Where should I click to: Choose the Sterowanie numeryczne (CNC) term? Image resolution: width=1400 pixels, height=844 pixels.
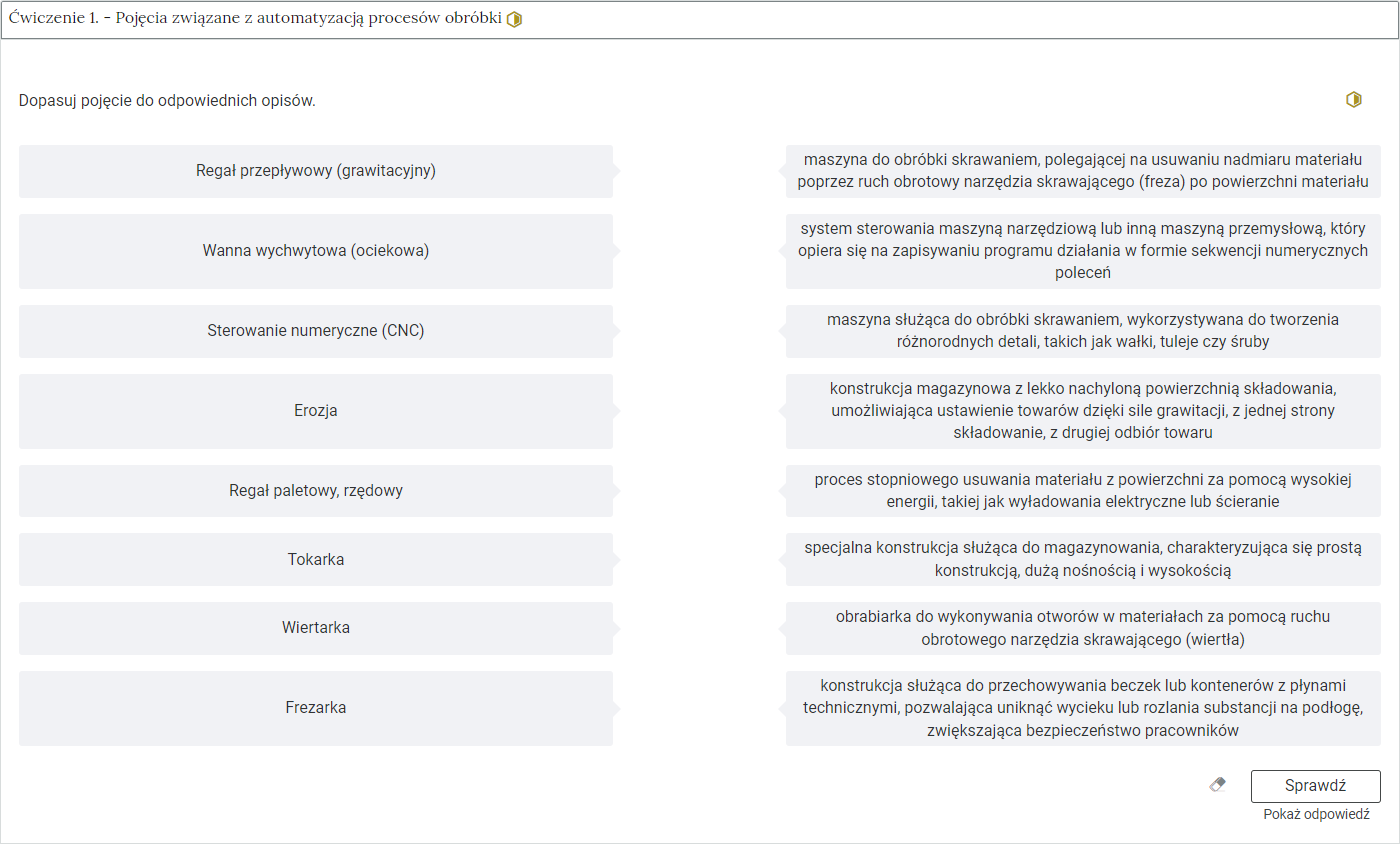point(316,331)
